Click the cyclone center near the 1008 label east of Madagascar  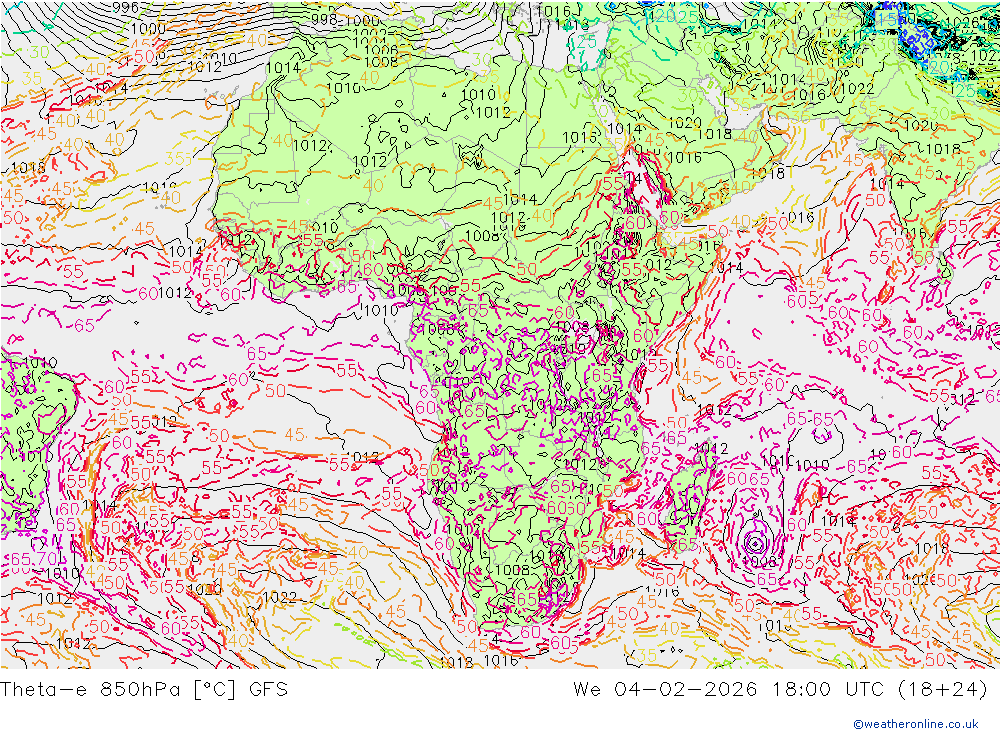pyautogui.click(x=756, y=544)
